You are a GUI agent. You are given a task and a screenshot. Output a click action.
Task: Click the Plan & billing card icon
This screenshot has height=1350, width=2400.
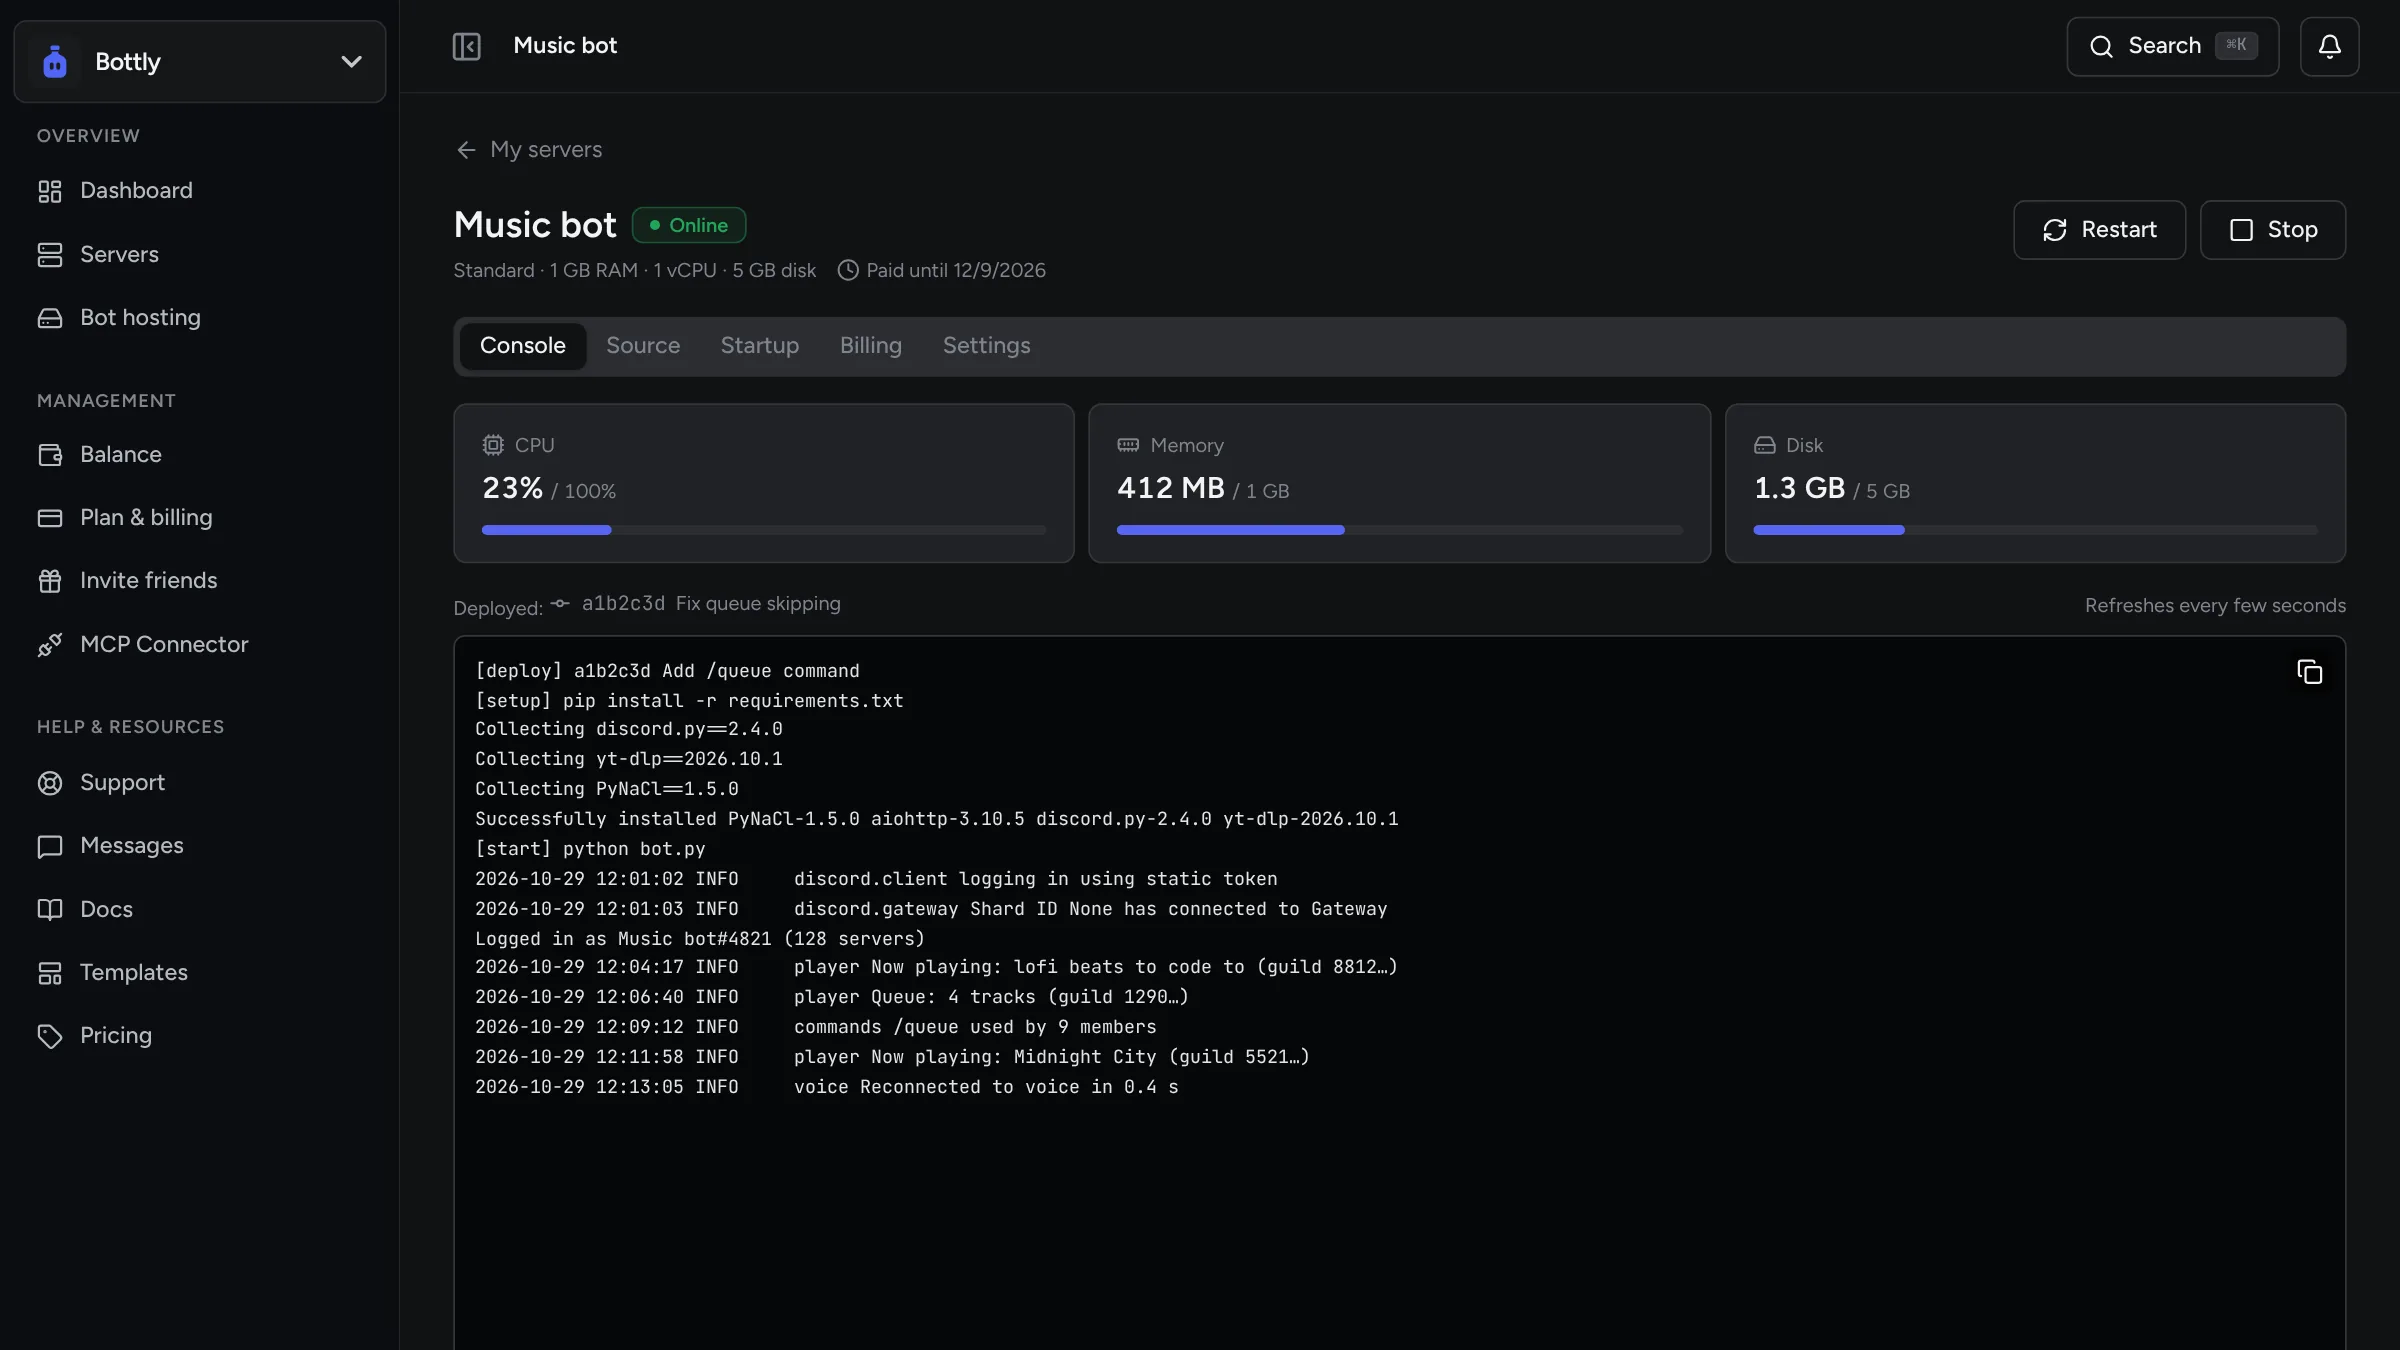tap(50, 518)
